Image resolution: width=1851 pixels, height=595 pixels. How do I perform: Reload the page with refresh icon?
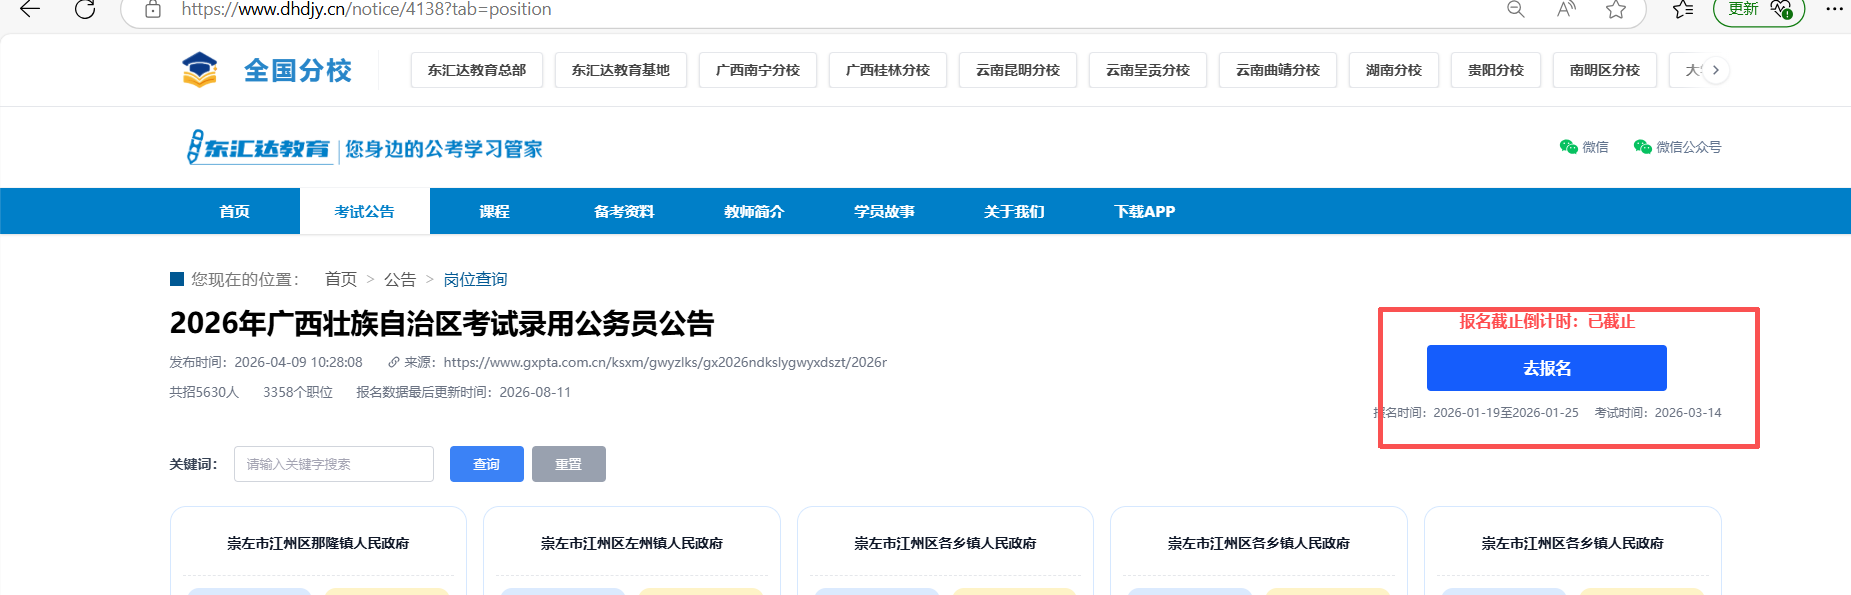tap(85, 9)
